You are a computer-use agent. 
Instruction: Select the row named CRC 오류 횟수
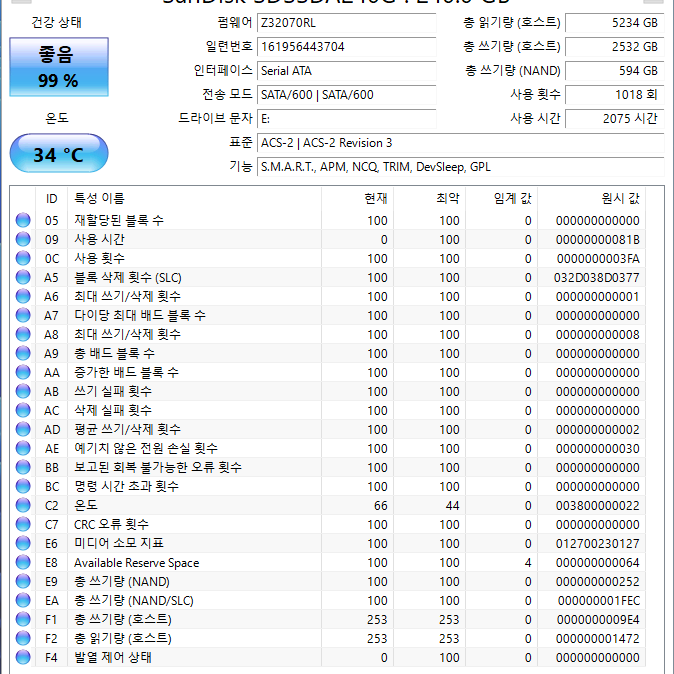pyautogui.click(x=329, y=524)
